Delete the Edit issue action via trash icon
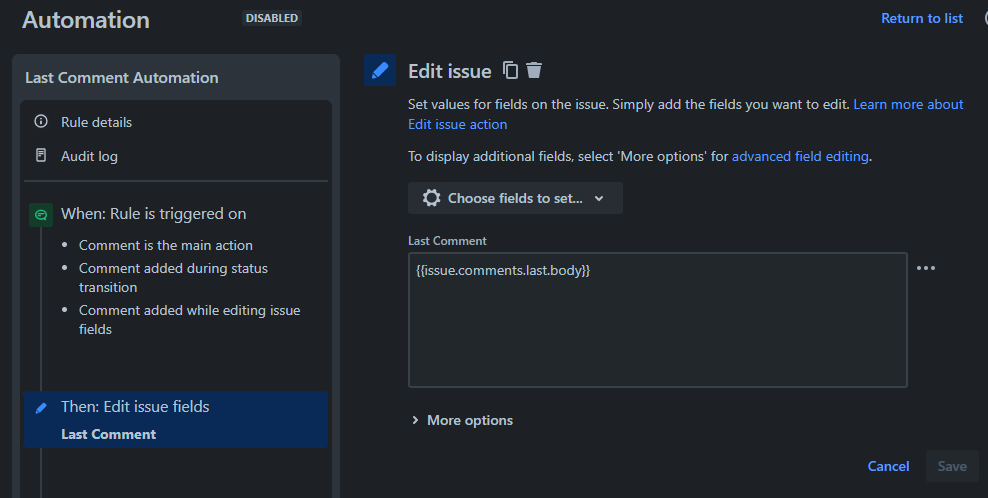This screenshot has width=988, height=498. pyautogui.click(x=534, y=70)
